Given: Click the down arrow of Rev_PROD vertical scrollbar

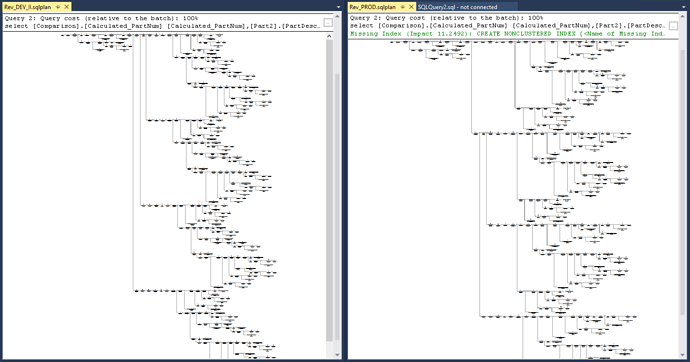Looking at the screenshot, I should click(x=683, y=355).
